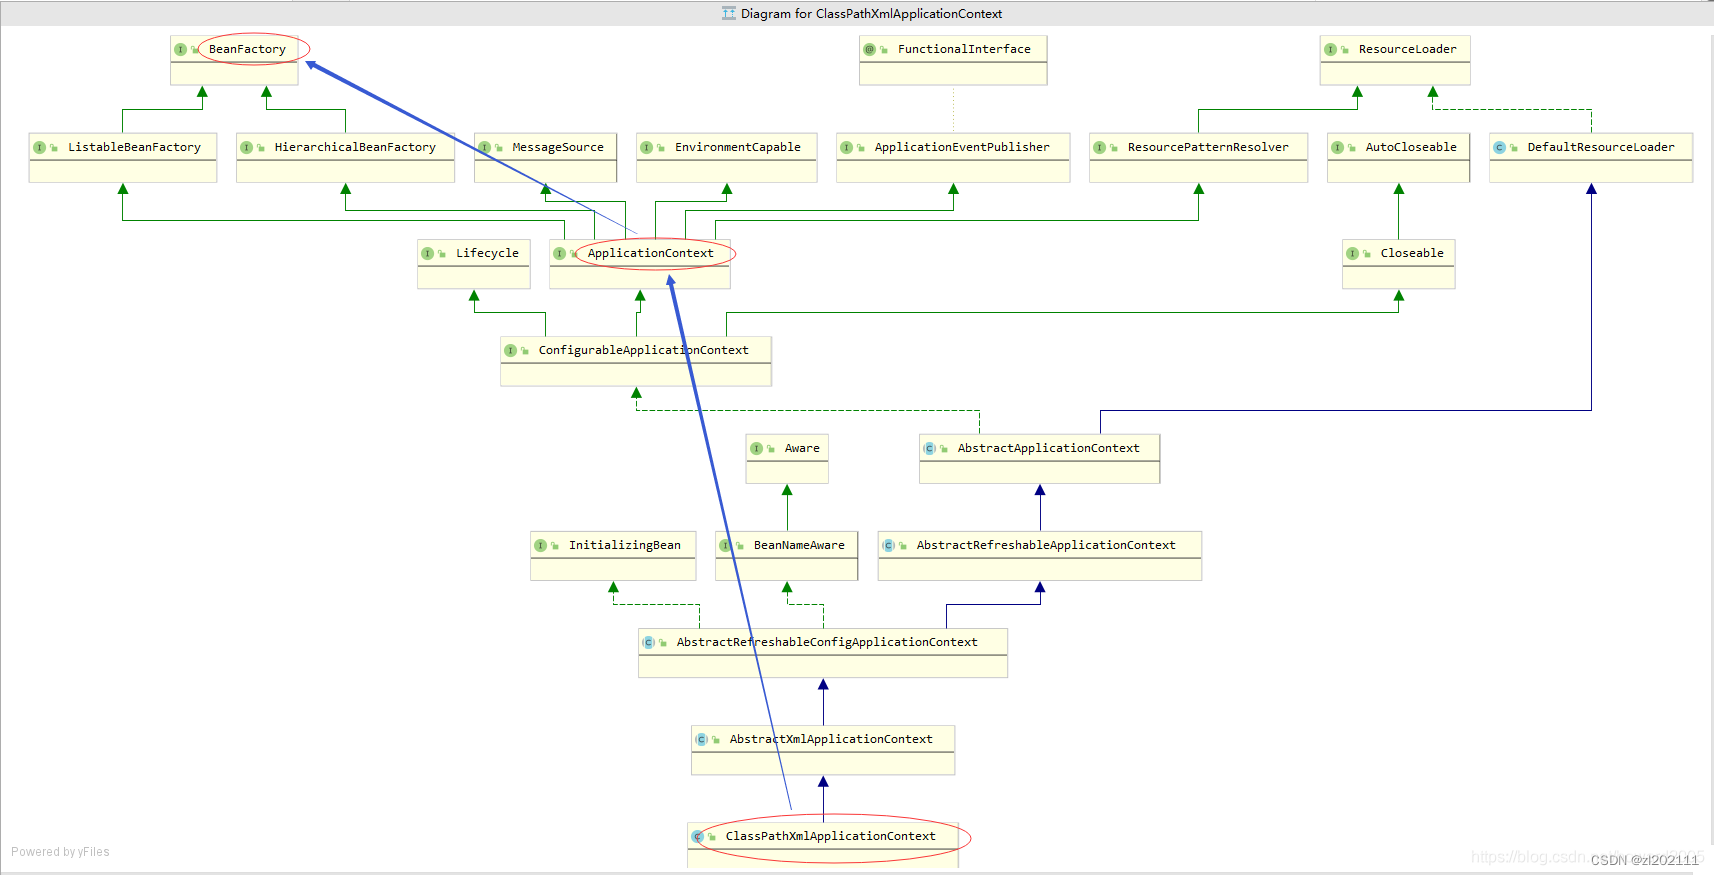Viewport: 1714px width, 875px height.
Task: Select the FunctionalInterface node label
Action: coord(964,49)
